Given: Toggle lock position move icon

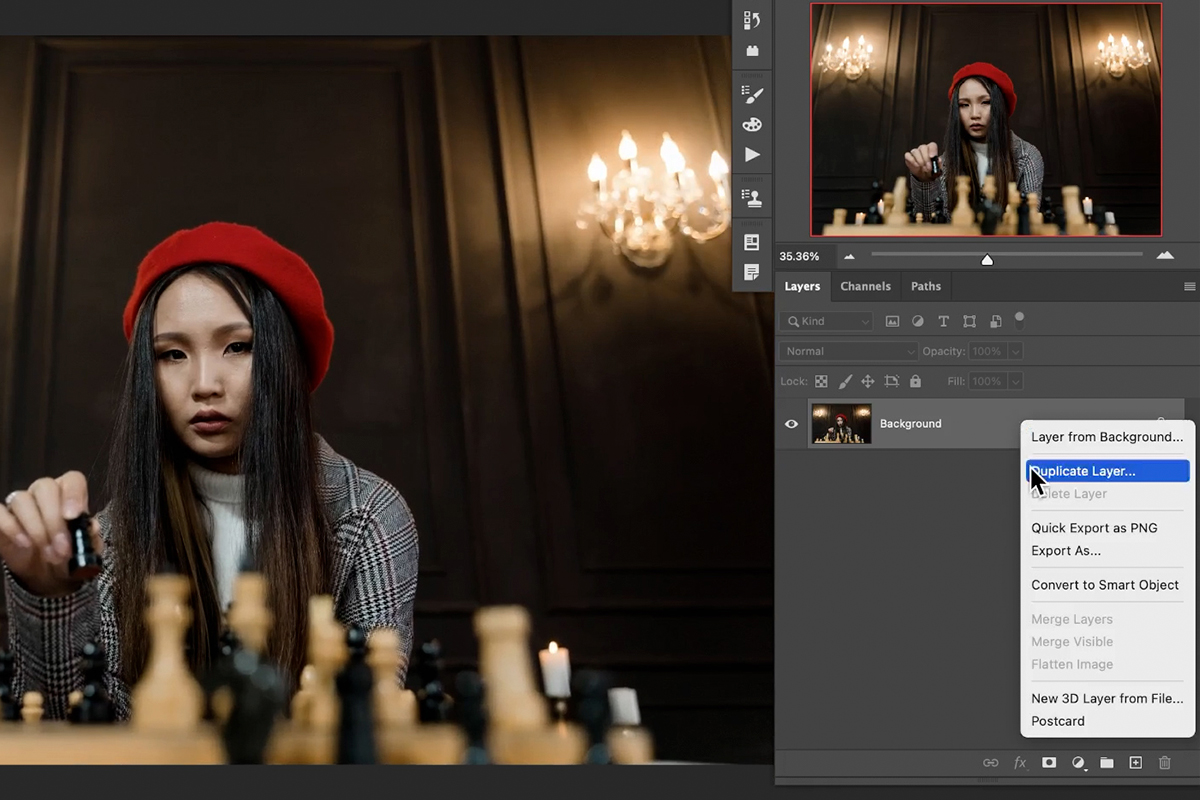Looking at the screenshot, I should tap(868, 382).
